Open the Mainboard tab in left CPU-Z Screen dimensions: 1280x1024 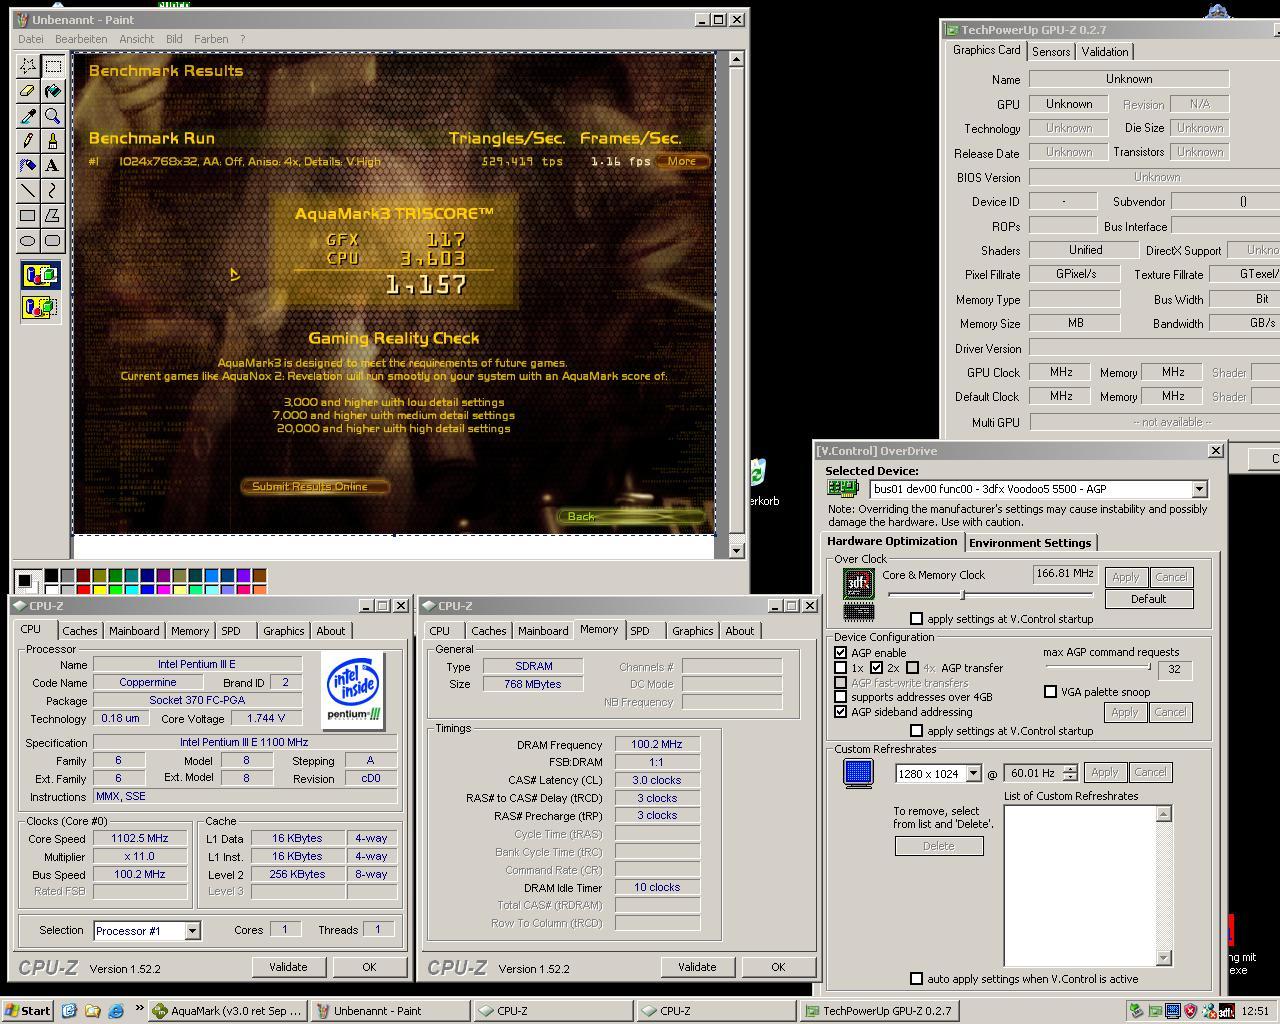tap(134, 631)
